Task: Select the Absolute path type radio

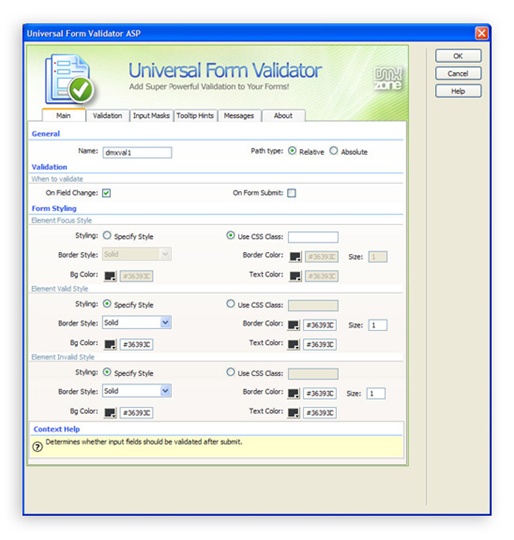Action: 334,151
